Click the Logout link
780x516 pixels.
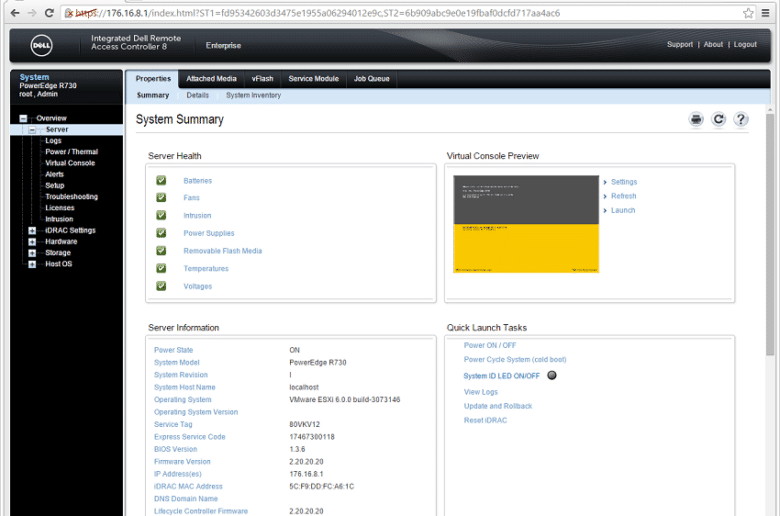(745, 44)
